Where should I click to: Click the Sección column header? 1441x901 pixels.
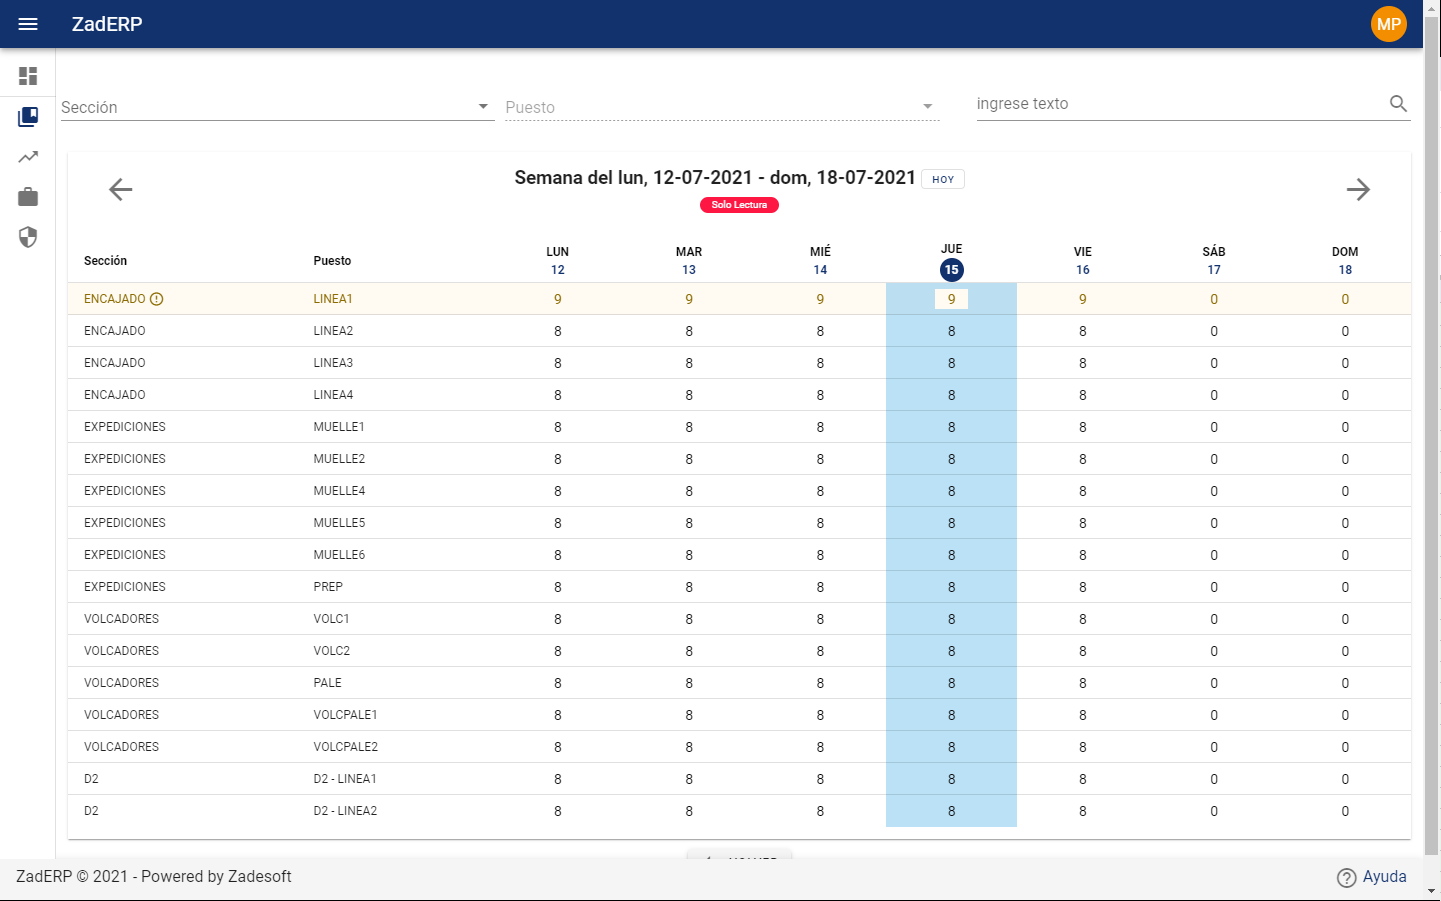pos(105,261)
